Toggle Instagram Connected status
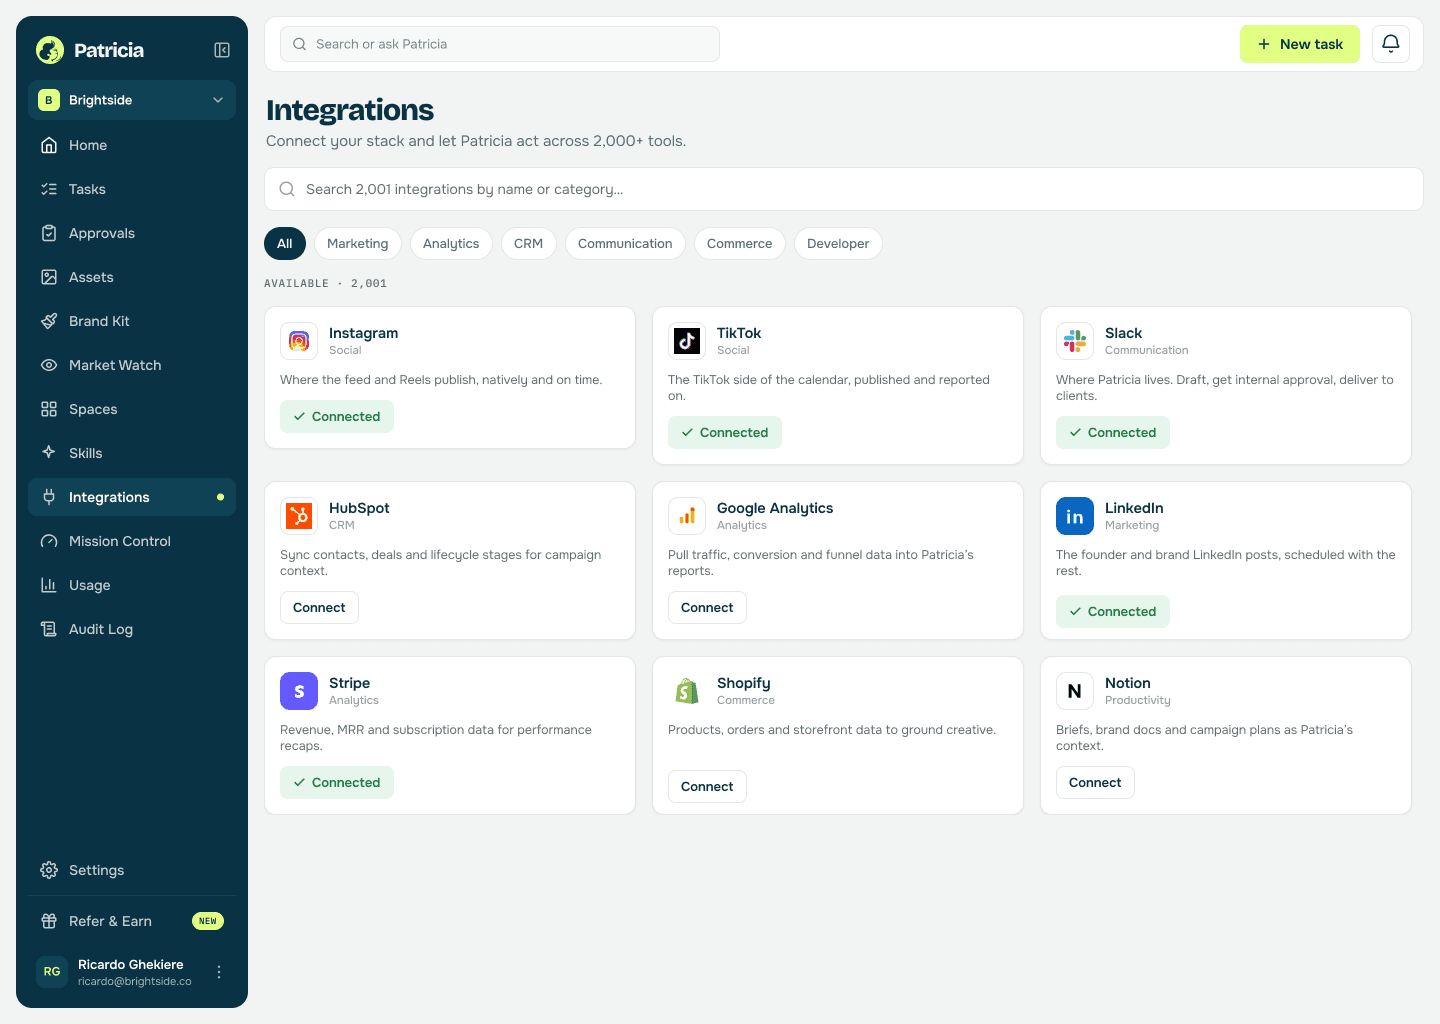The width and height of the screenshot is (1440, 1024). (337, 417)
